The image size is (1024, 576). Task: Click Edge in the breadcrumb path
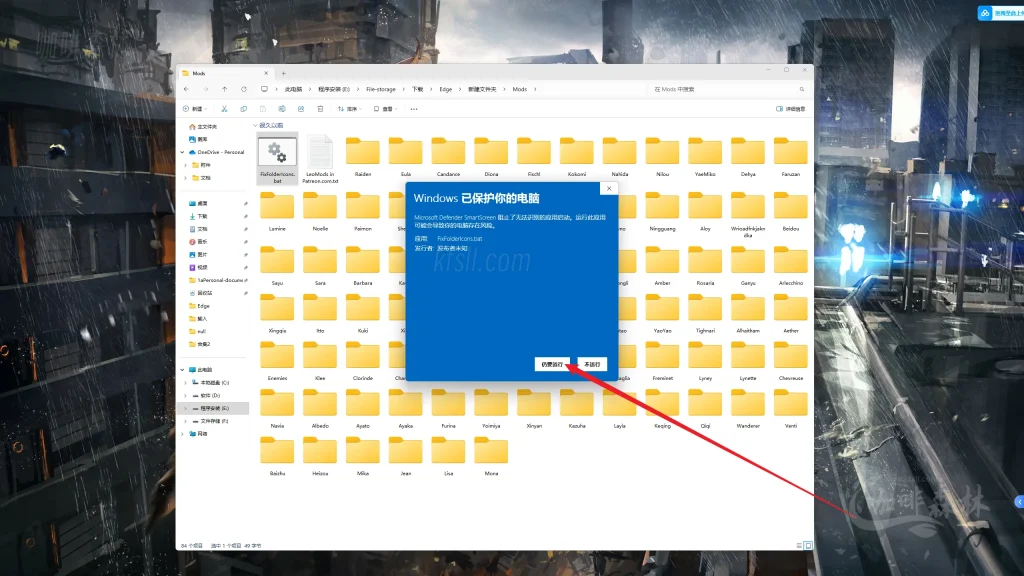coord(445,89)
